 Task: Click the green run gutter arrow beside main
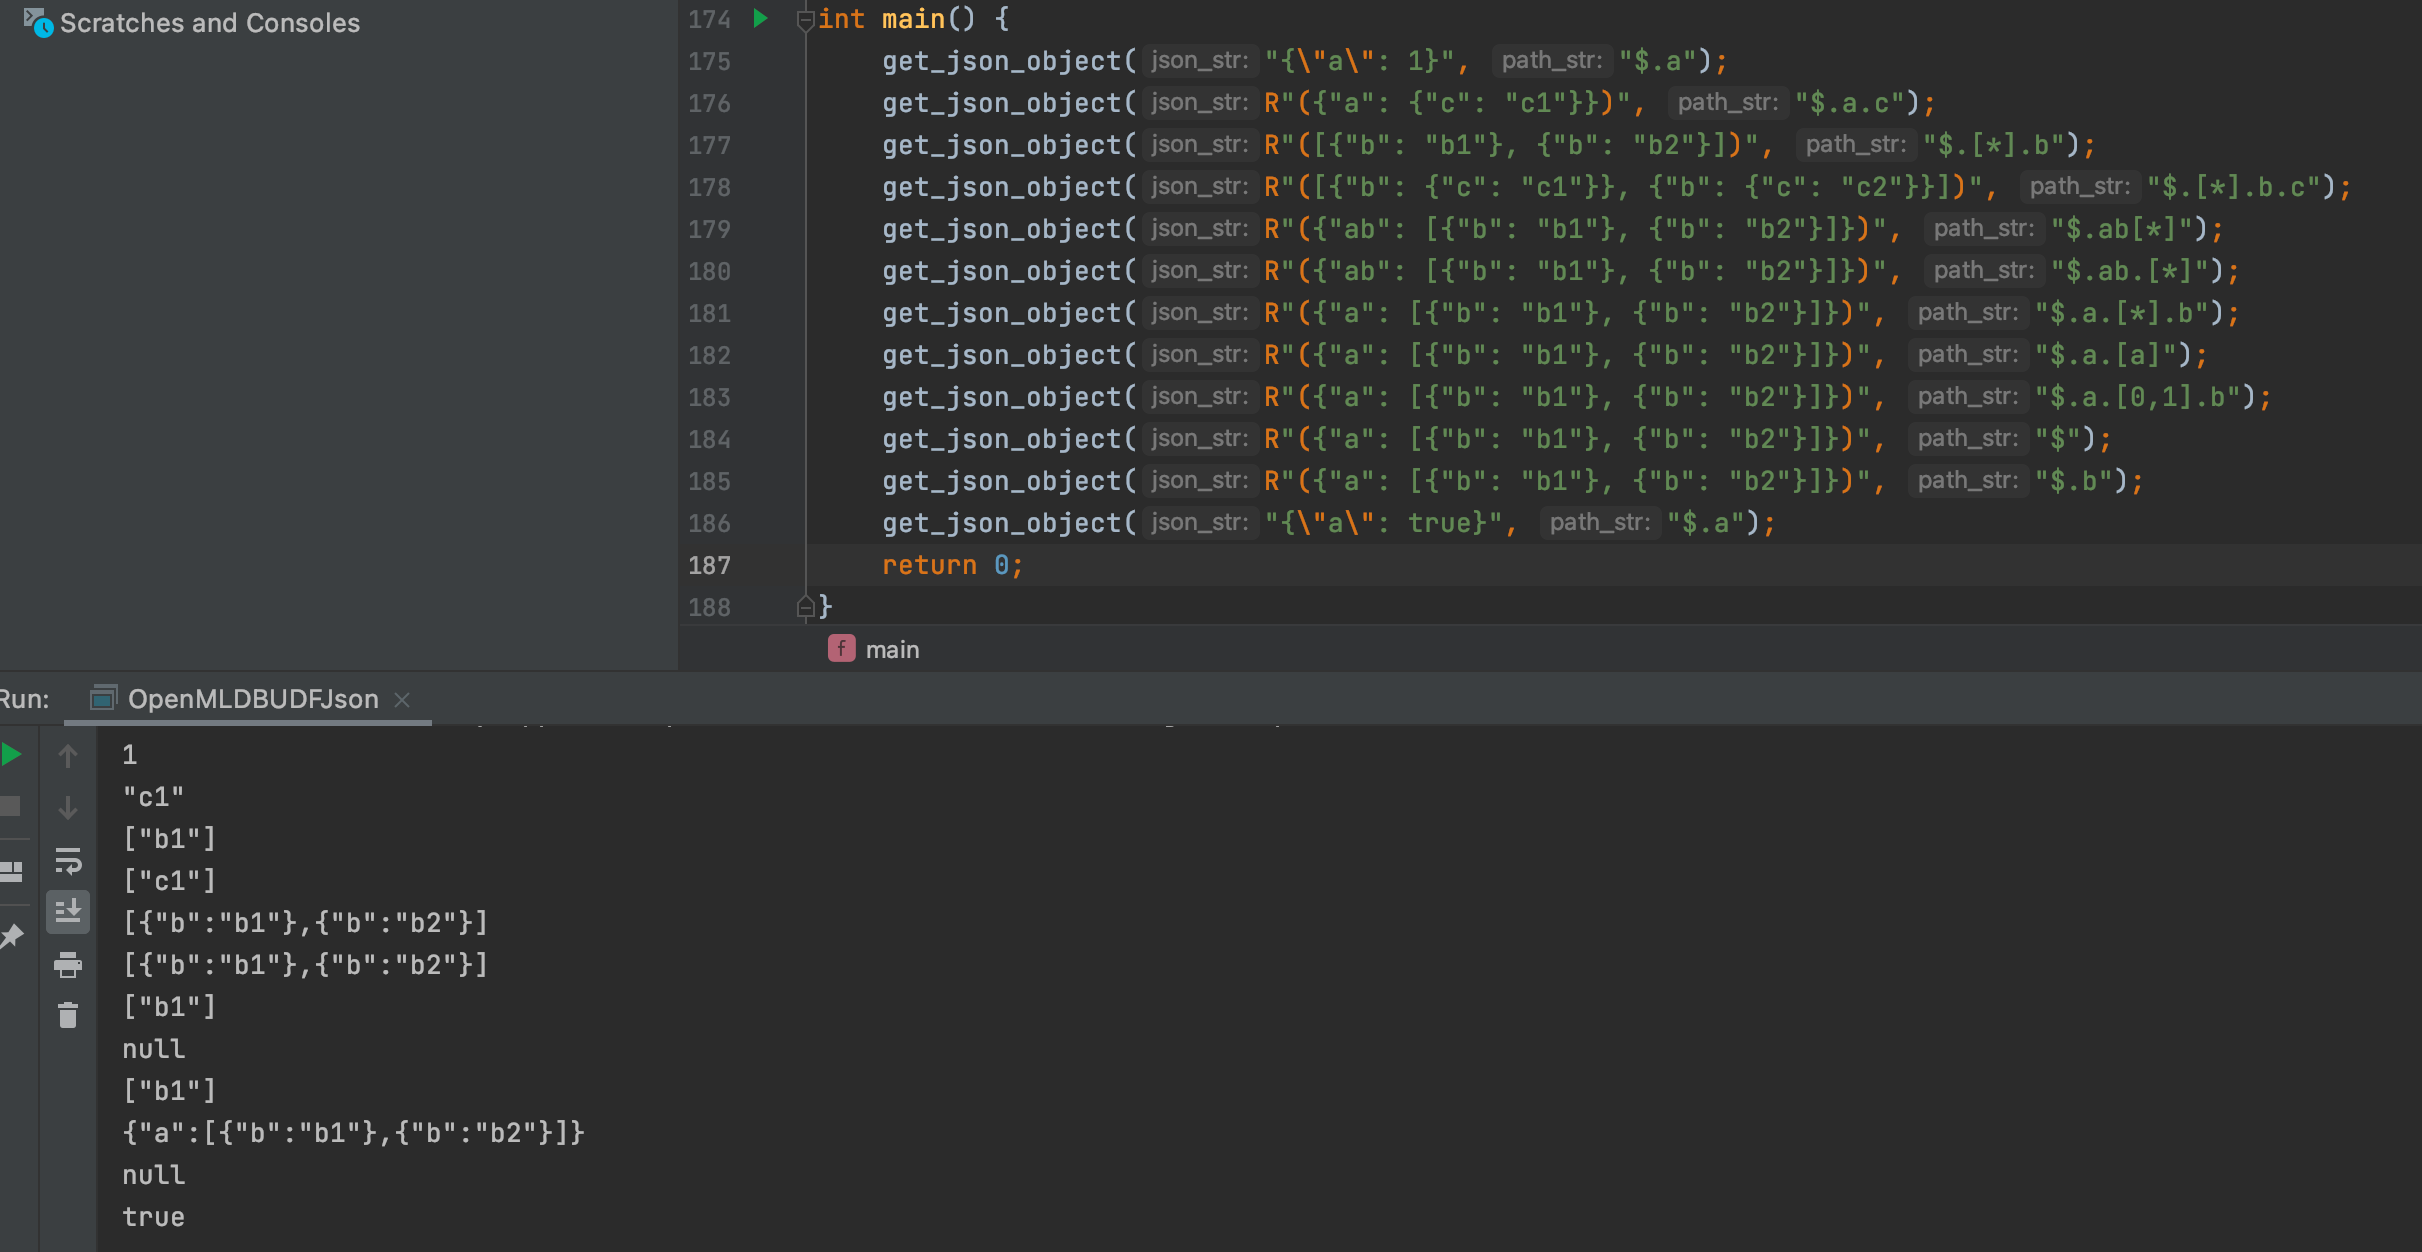761,18
